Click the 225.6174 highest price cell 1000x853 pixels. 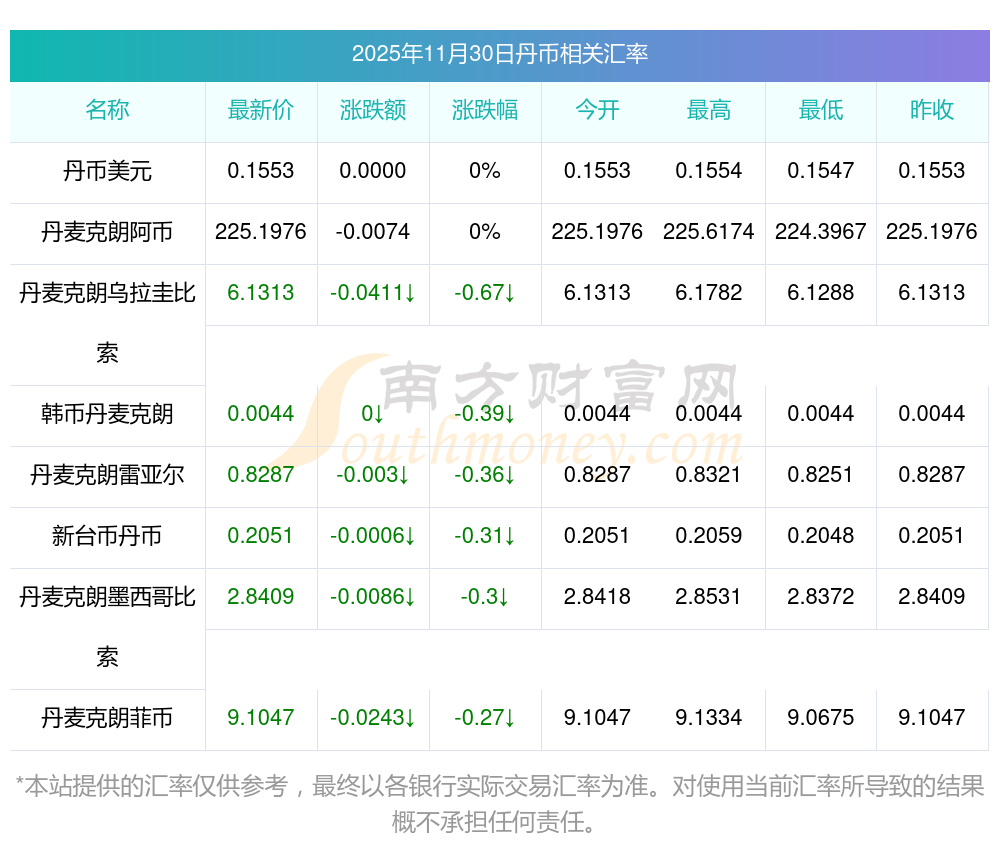click(x=709, y=232)
